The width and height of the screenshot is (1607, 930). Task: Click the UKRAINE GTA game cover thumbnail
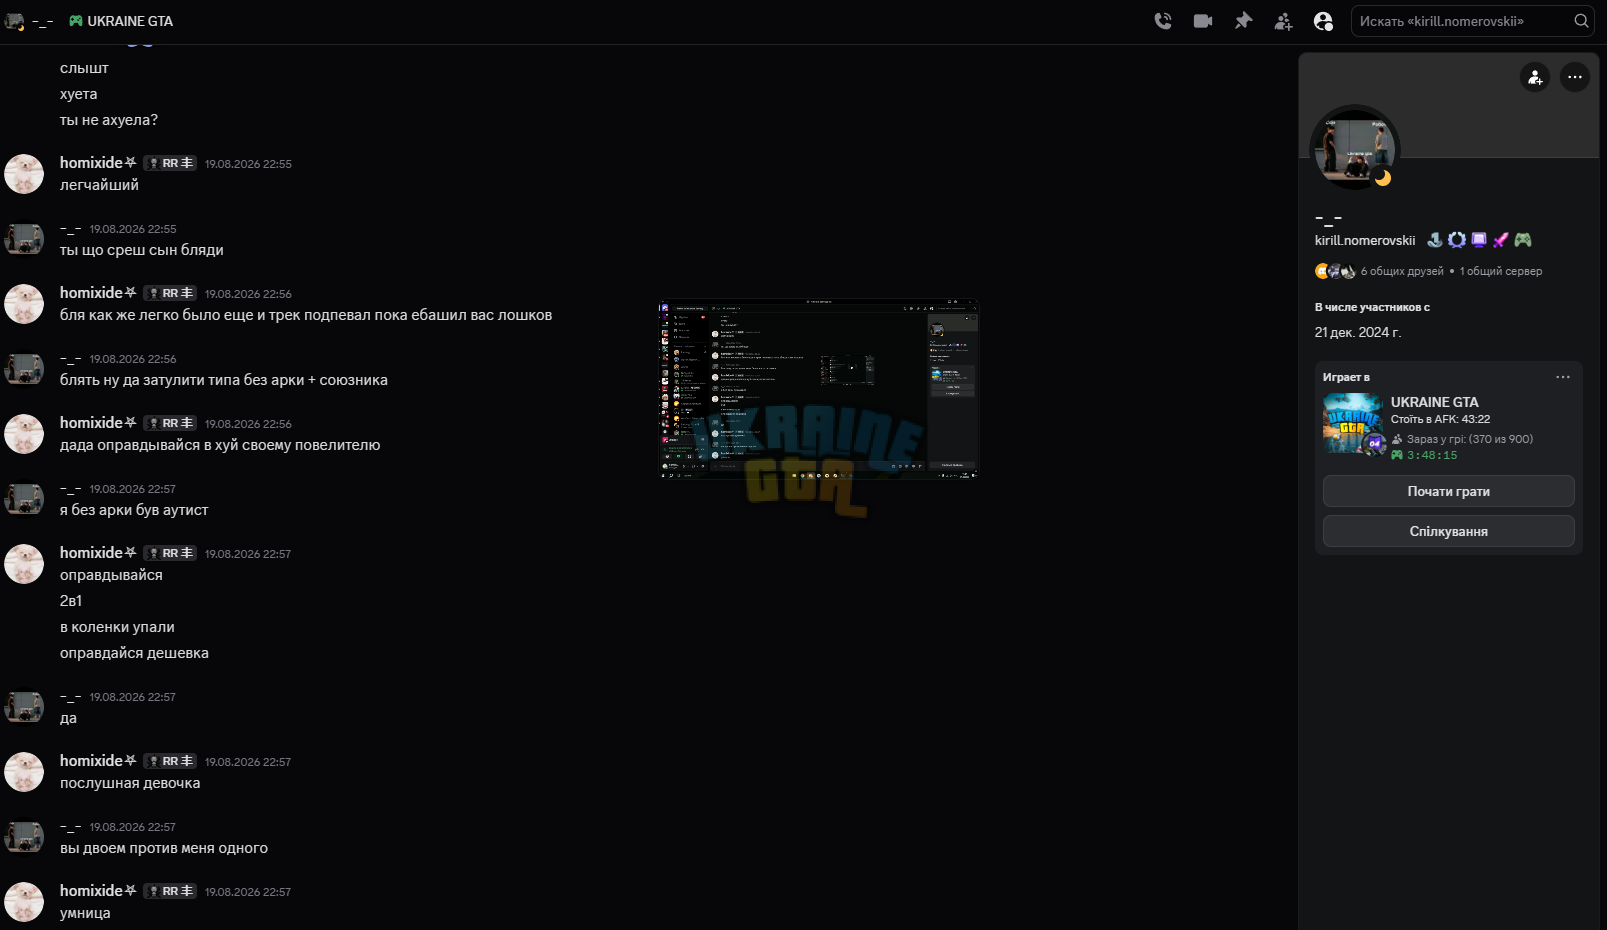pos(1353,424)
